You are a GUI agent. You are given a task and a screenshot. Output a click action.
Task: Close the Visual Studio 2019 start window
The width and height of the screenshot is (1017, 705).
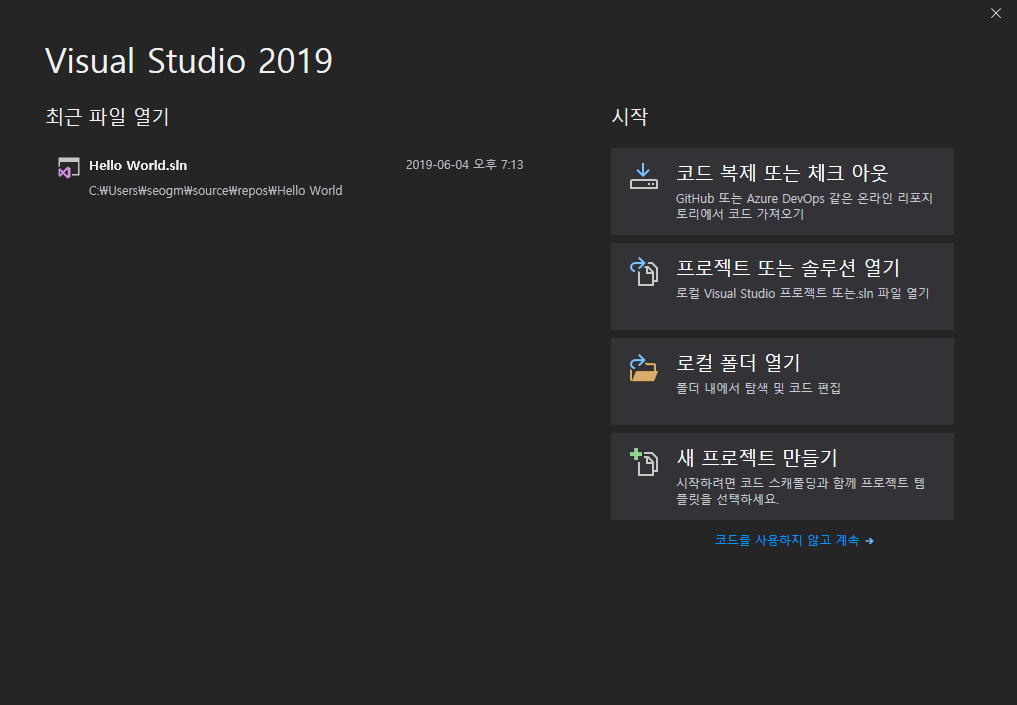(996, 13)
